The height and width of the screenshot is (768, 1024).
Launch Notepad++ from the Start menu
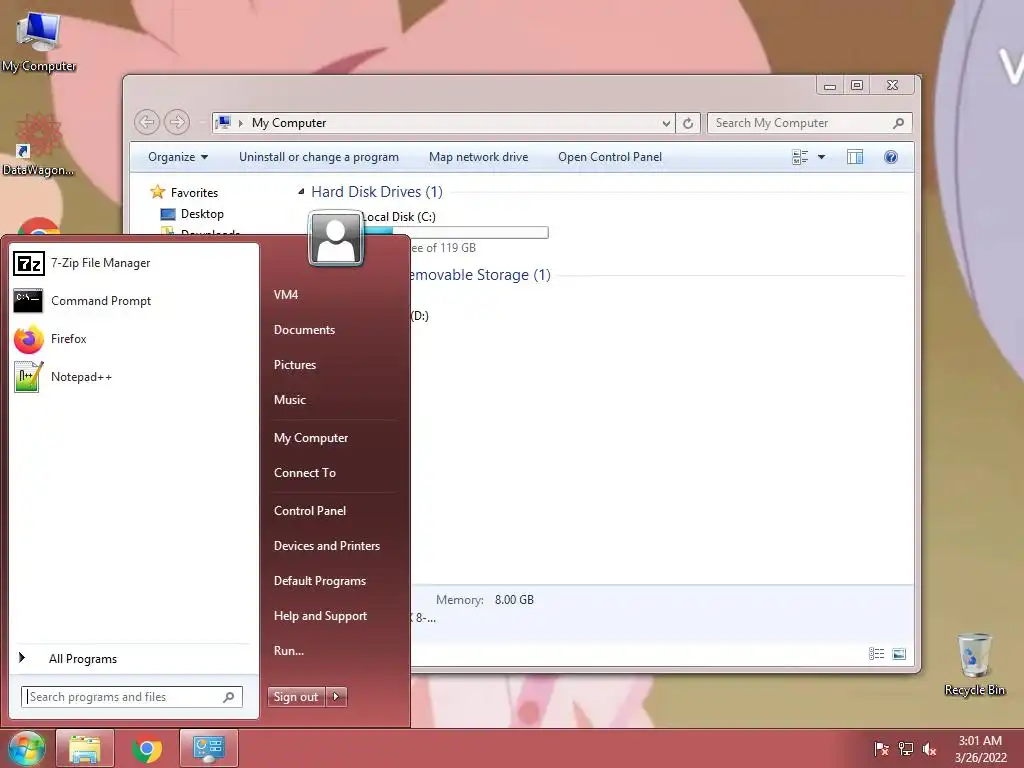point(63,377)
